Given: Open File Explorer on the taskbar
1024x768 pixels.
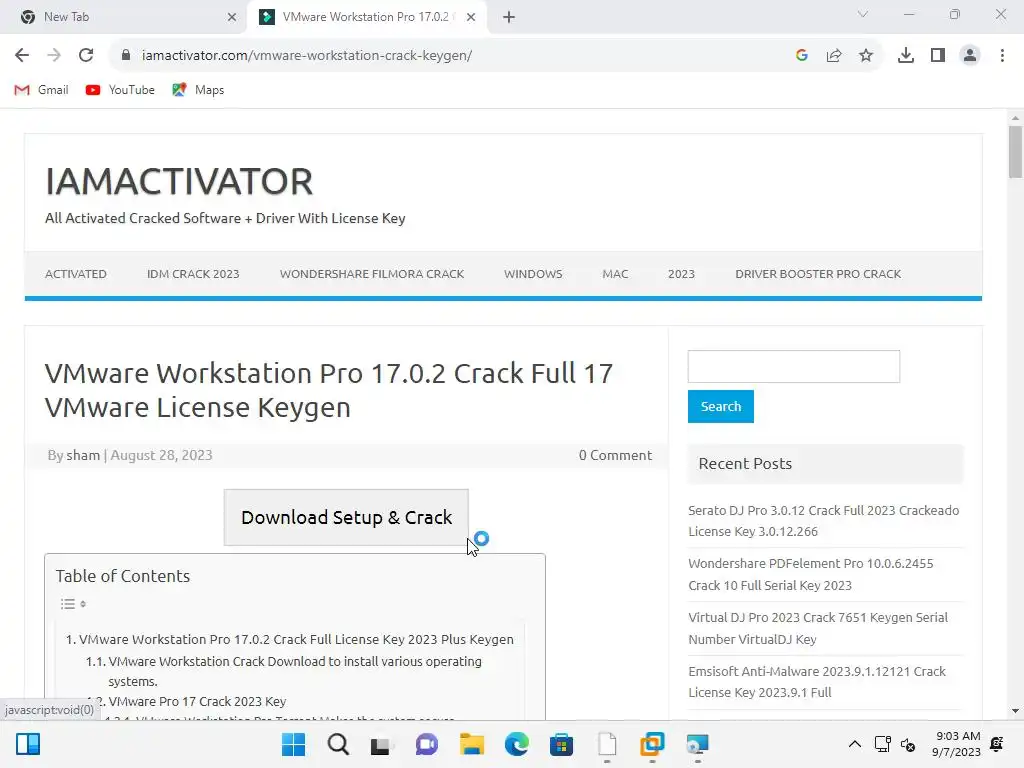Looking at the screenshot, I should [x=472, y=744].
